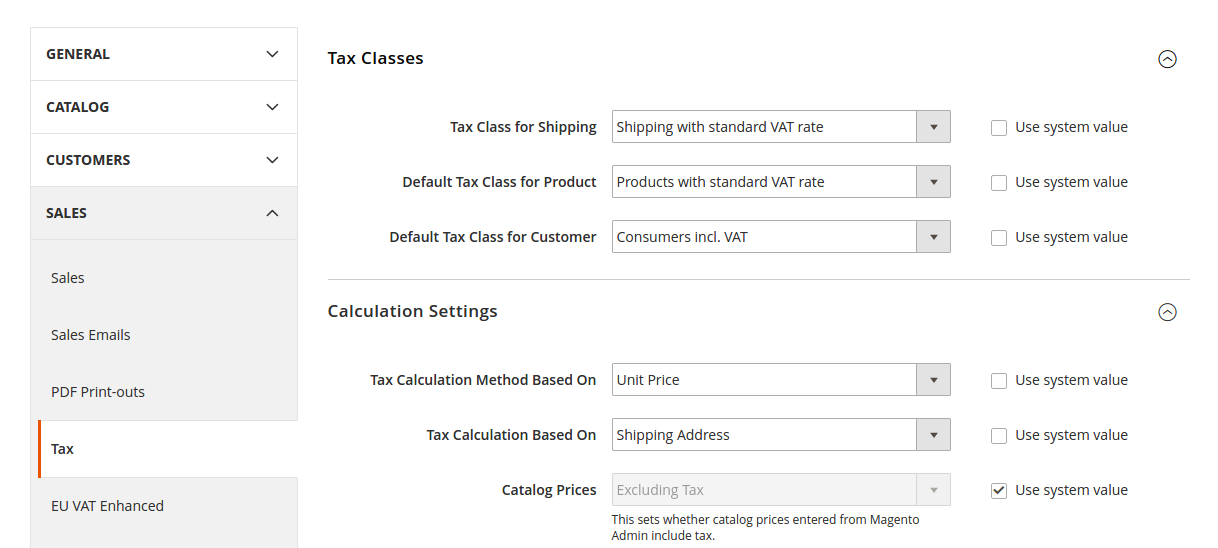Check Use system value for Default Product class
The width and height of the screenshot is (1218, 548).
999,183
